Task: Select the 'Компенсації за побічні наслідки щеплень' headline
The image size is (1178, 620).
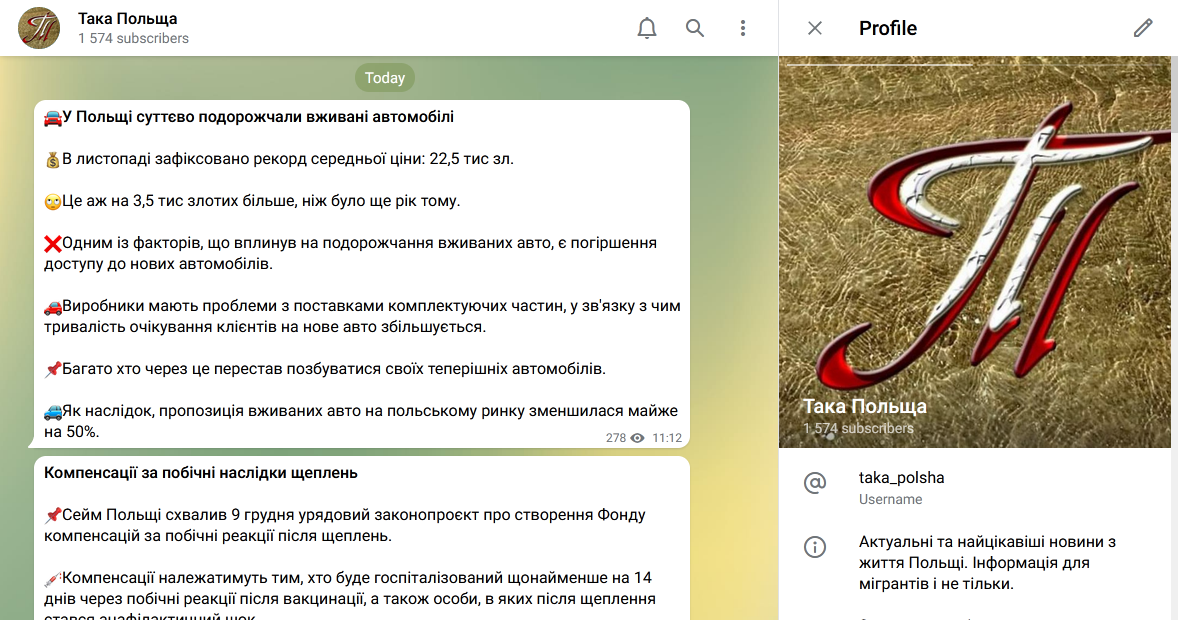Action: click(201, 473)
